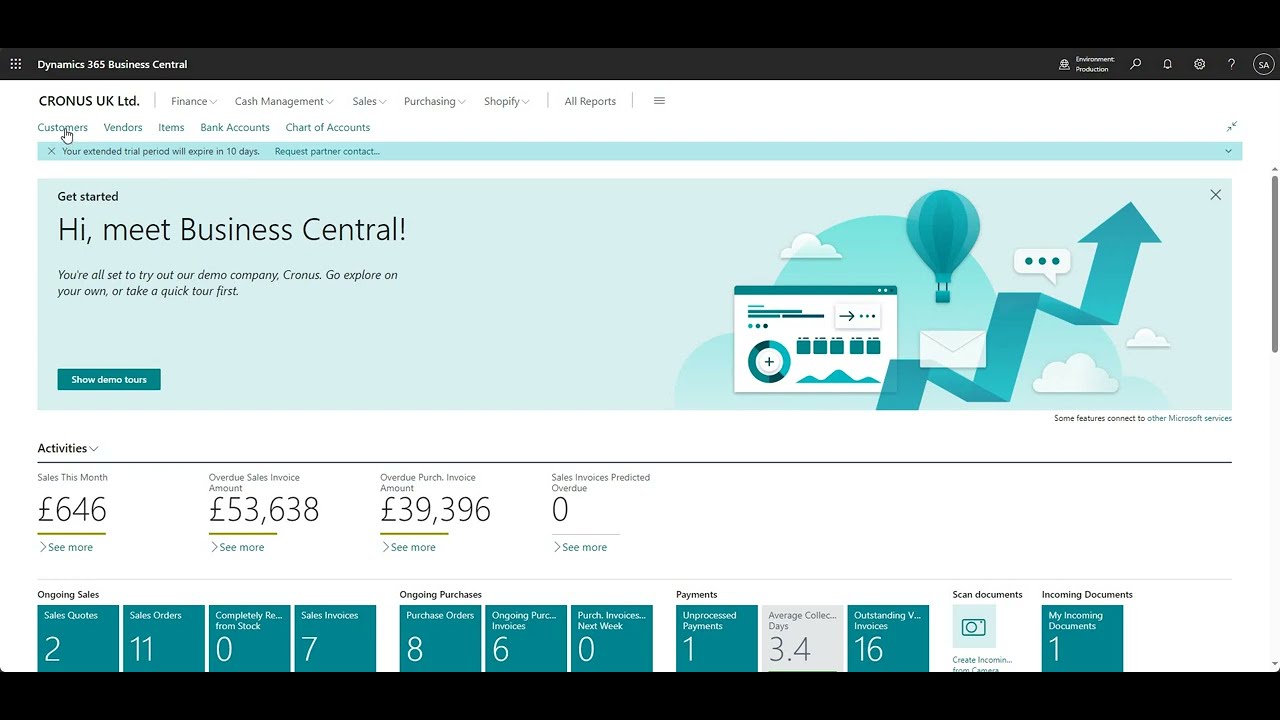Screen dimensions: 1280x720
Task: Dismiss the trial expiry notification
Action: [51, 151]
